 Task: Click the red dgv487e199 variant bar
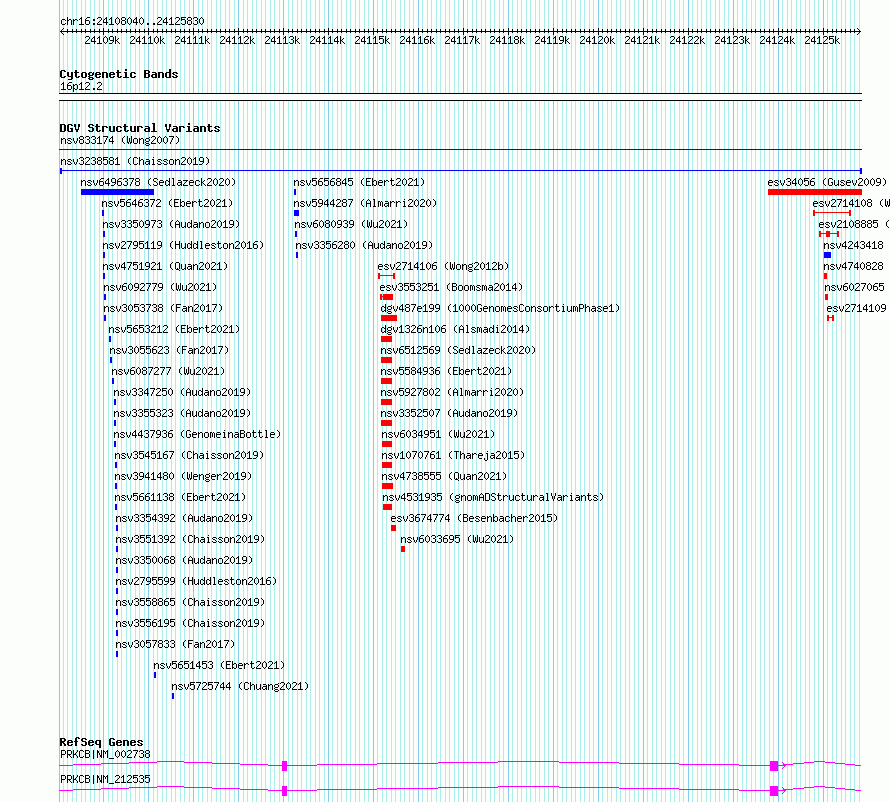389,318
